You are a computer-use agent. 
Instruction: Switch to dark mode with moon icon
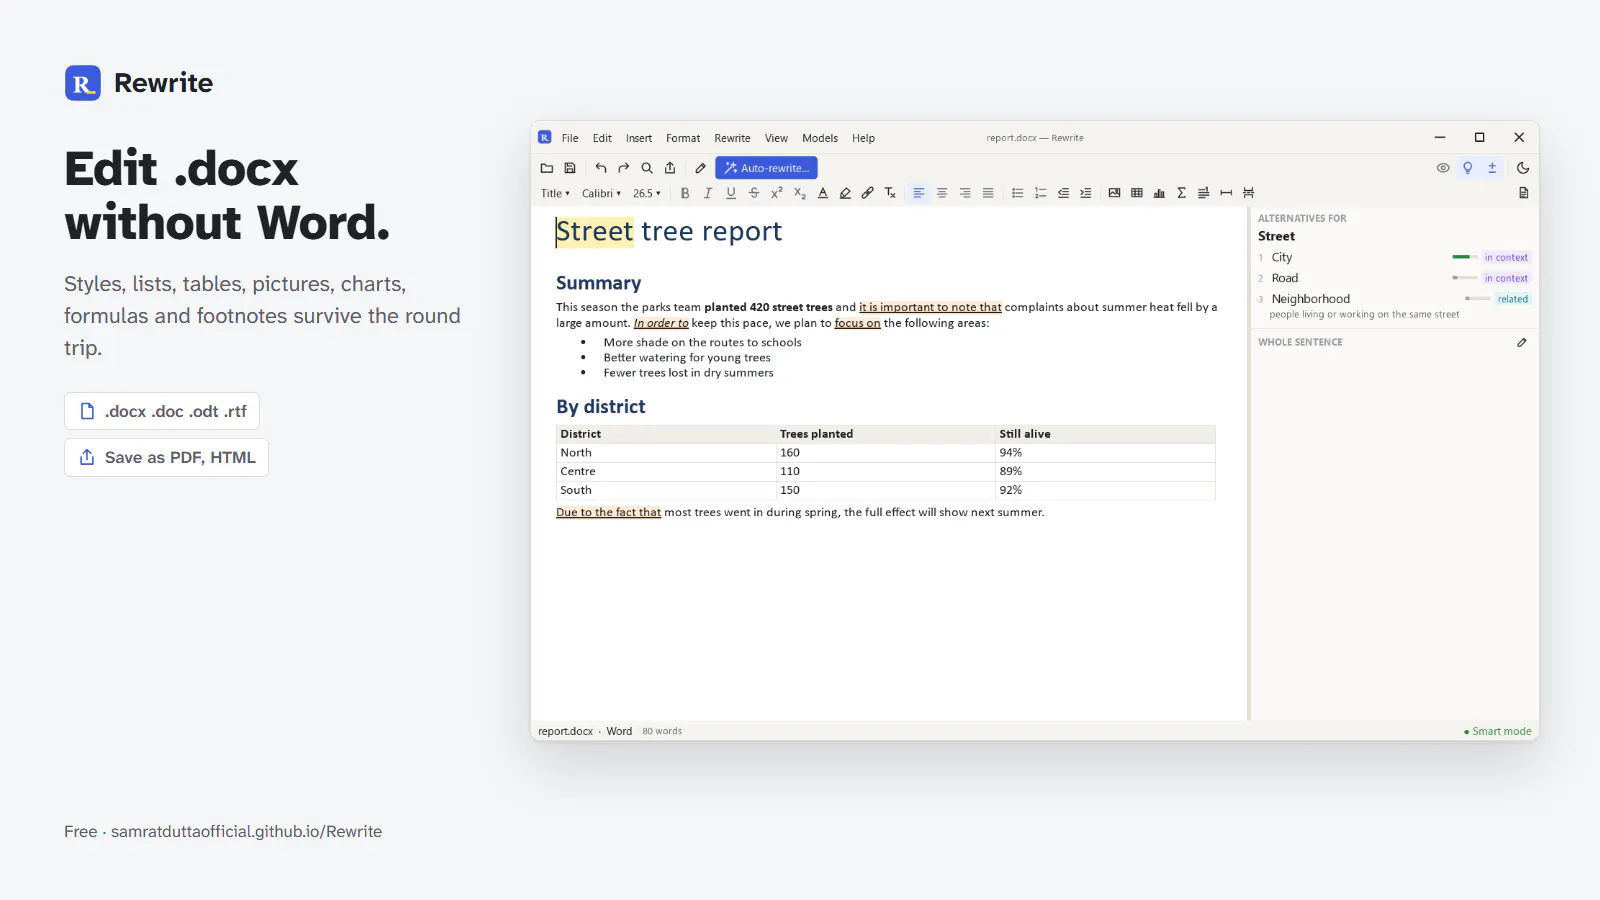(1523, 168)
